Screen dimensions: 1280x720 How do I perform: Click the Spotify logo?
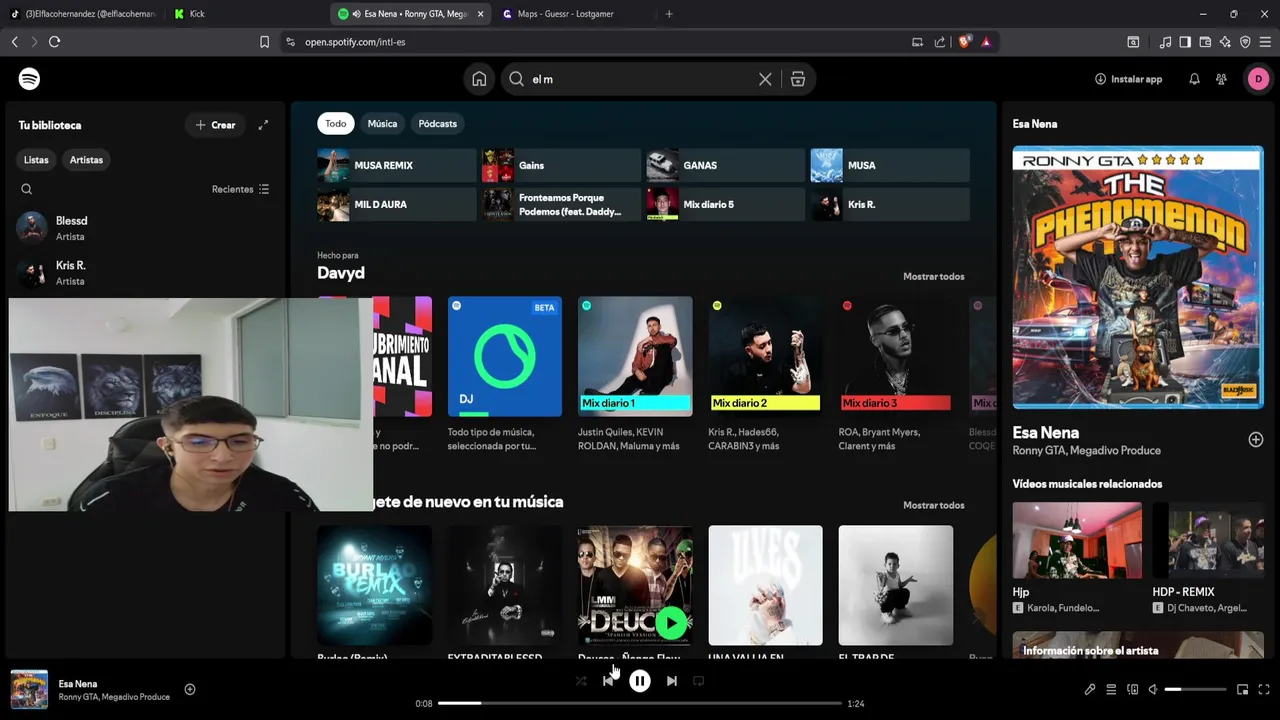[x=29, y=79]
